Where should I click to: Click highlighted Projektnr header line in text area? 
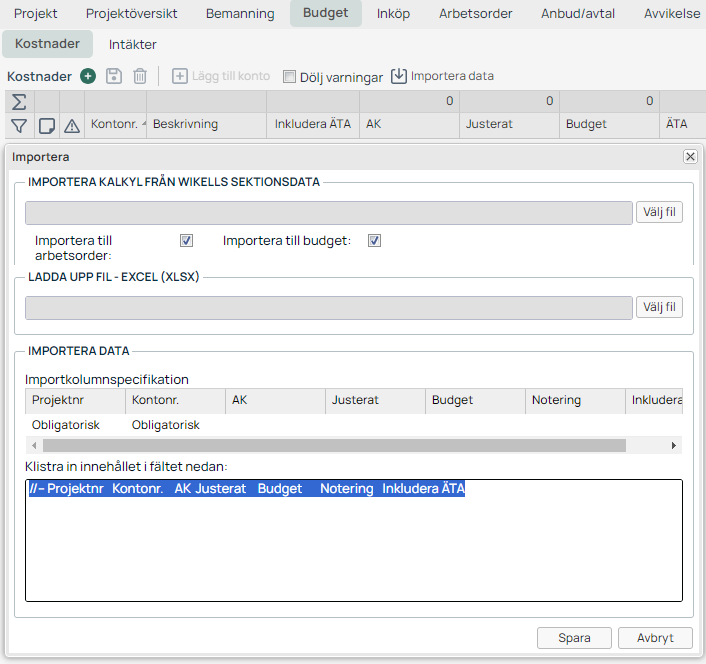(247, 489)
